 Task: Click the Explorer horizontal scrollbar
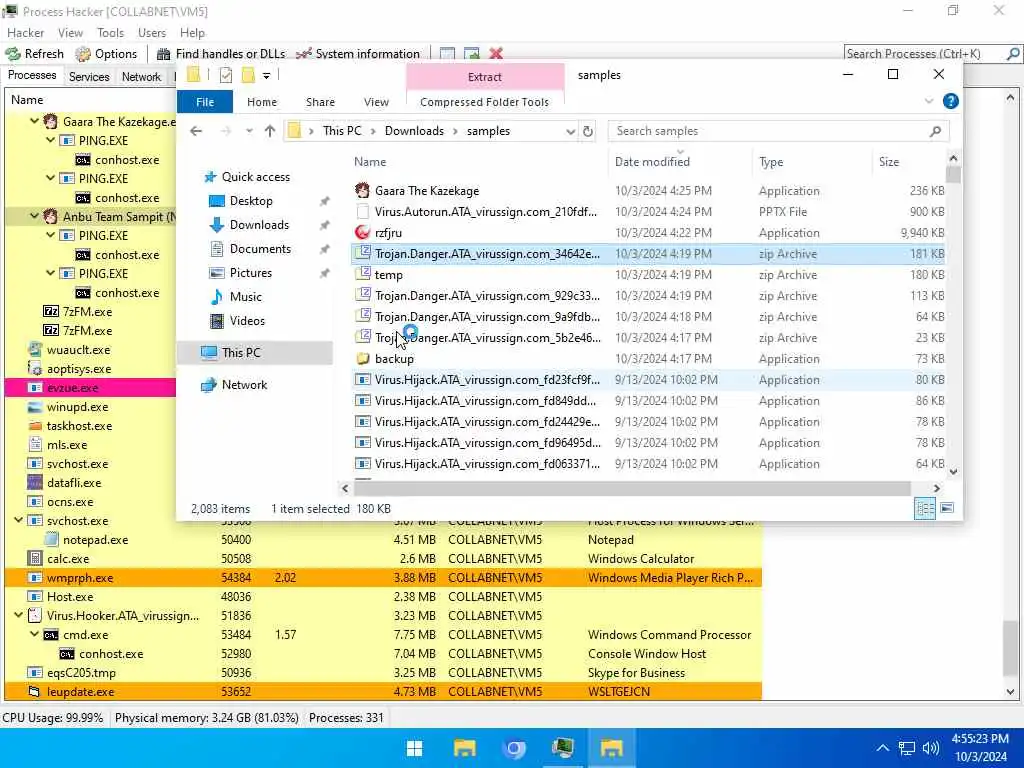(x=630, y=488)
